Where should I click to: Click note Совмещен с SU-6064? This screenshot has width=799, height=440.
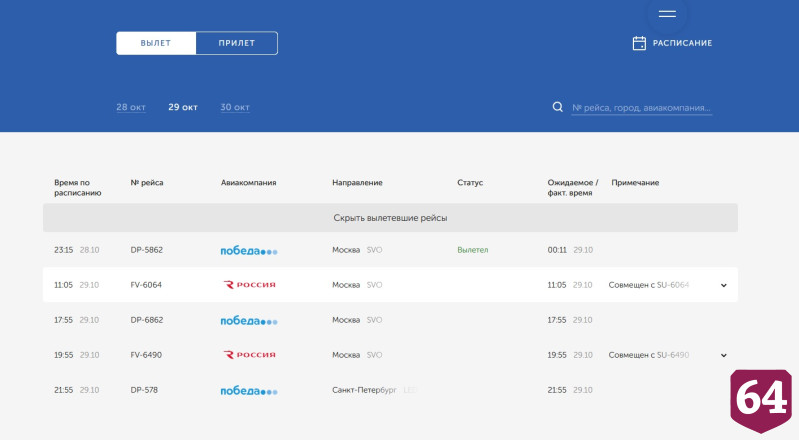649,285
